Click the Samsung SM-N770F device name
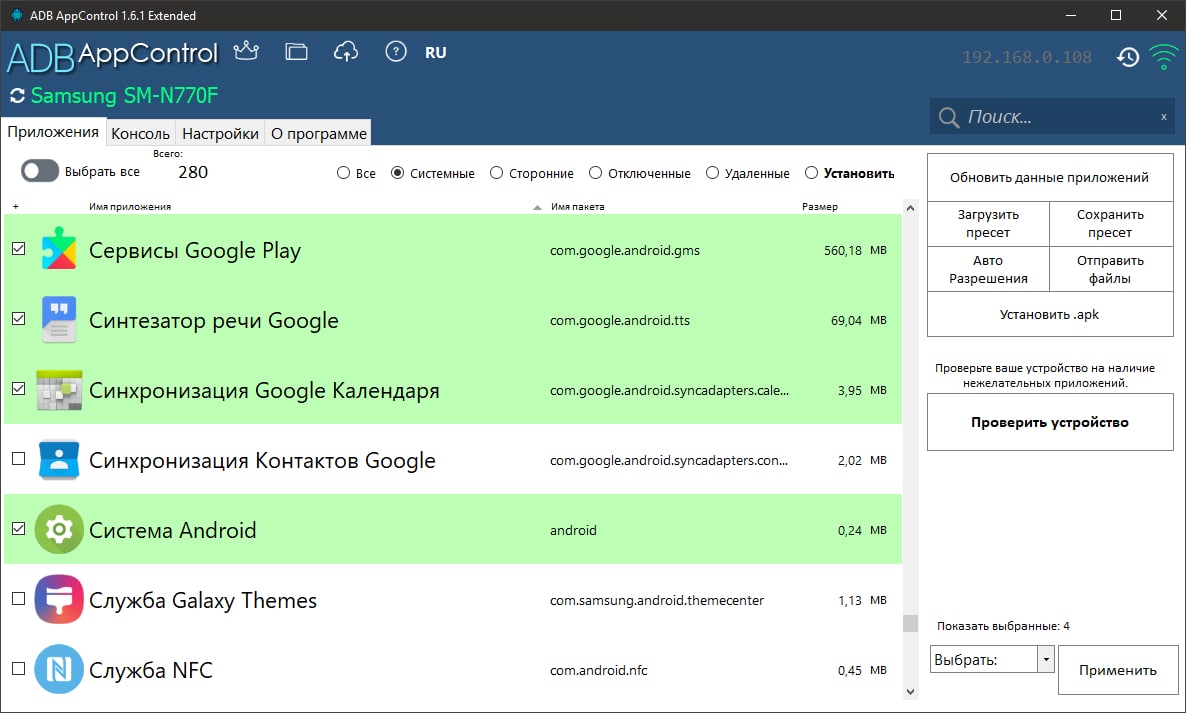 125,96
